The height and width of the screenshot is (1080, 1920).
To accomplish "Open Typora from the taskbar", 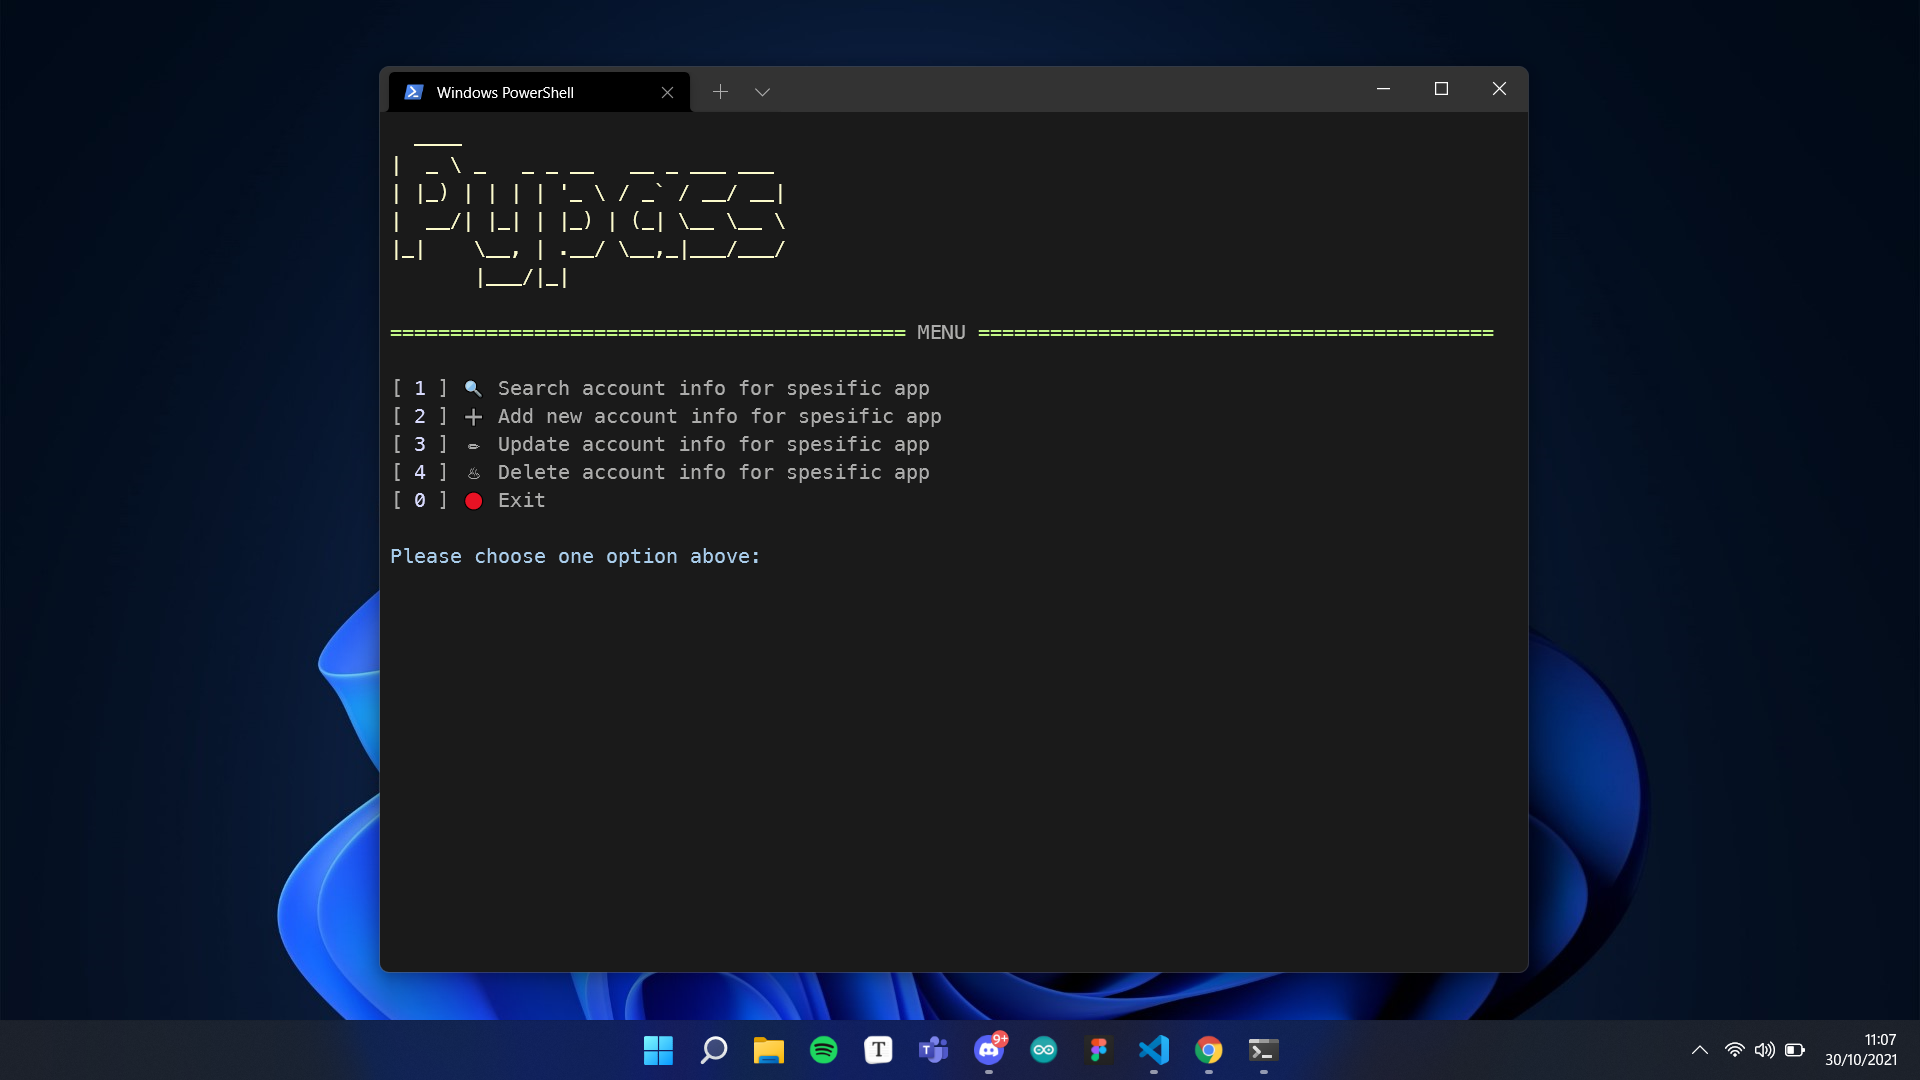I will click(878, 1050).
